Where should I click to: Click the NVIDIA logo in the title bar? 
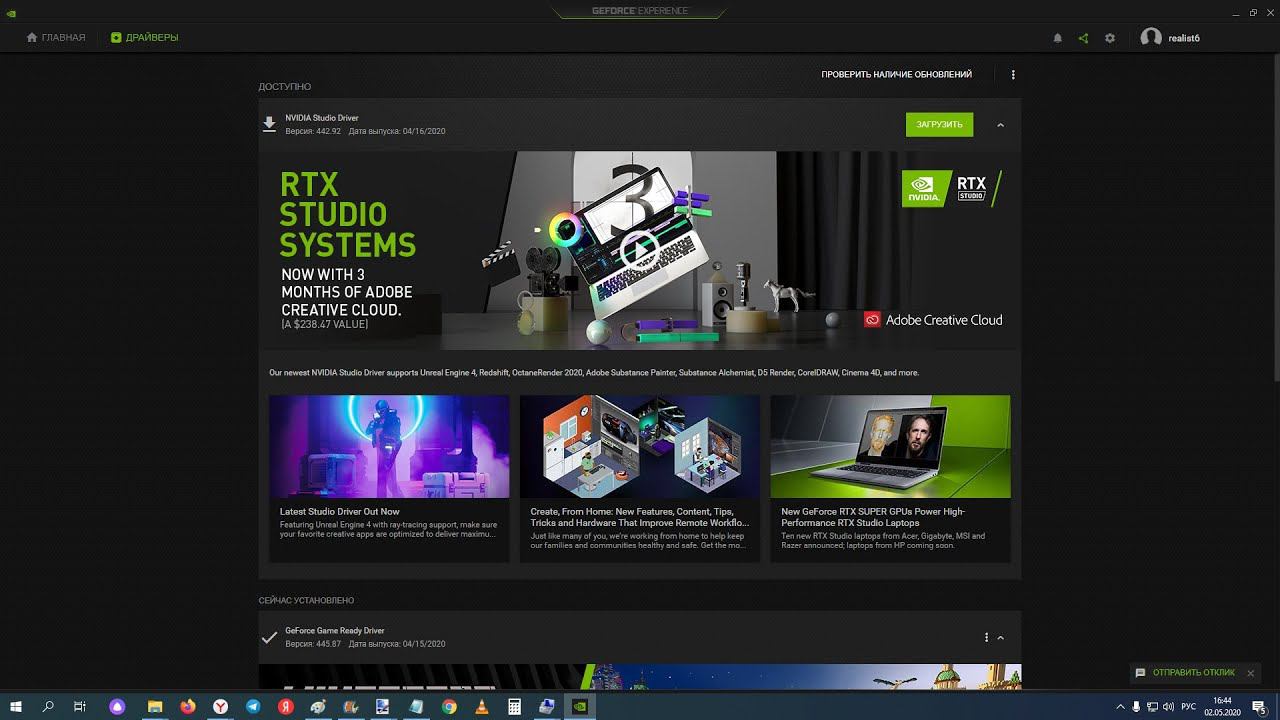pyautogui.click(x=10, y=12)
